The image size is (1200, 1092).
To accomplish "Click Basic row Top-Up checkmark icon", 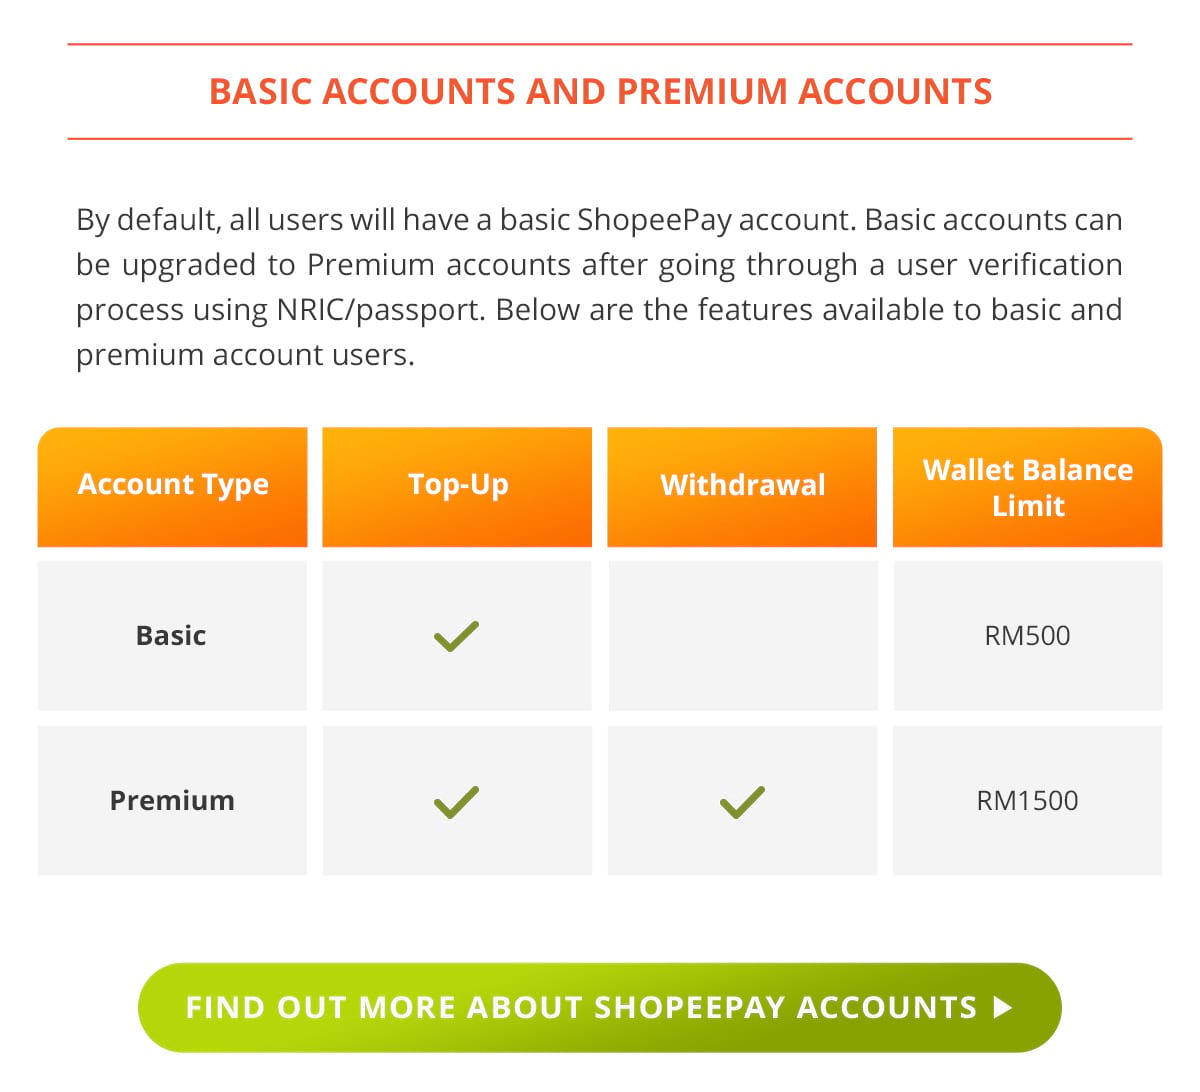I will (x=456, y=636).
